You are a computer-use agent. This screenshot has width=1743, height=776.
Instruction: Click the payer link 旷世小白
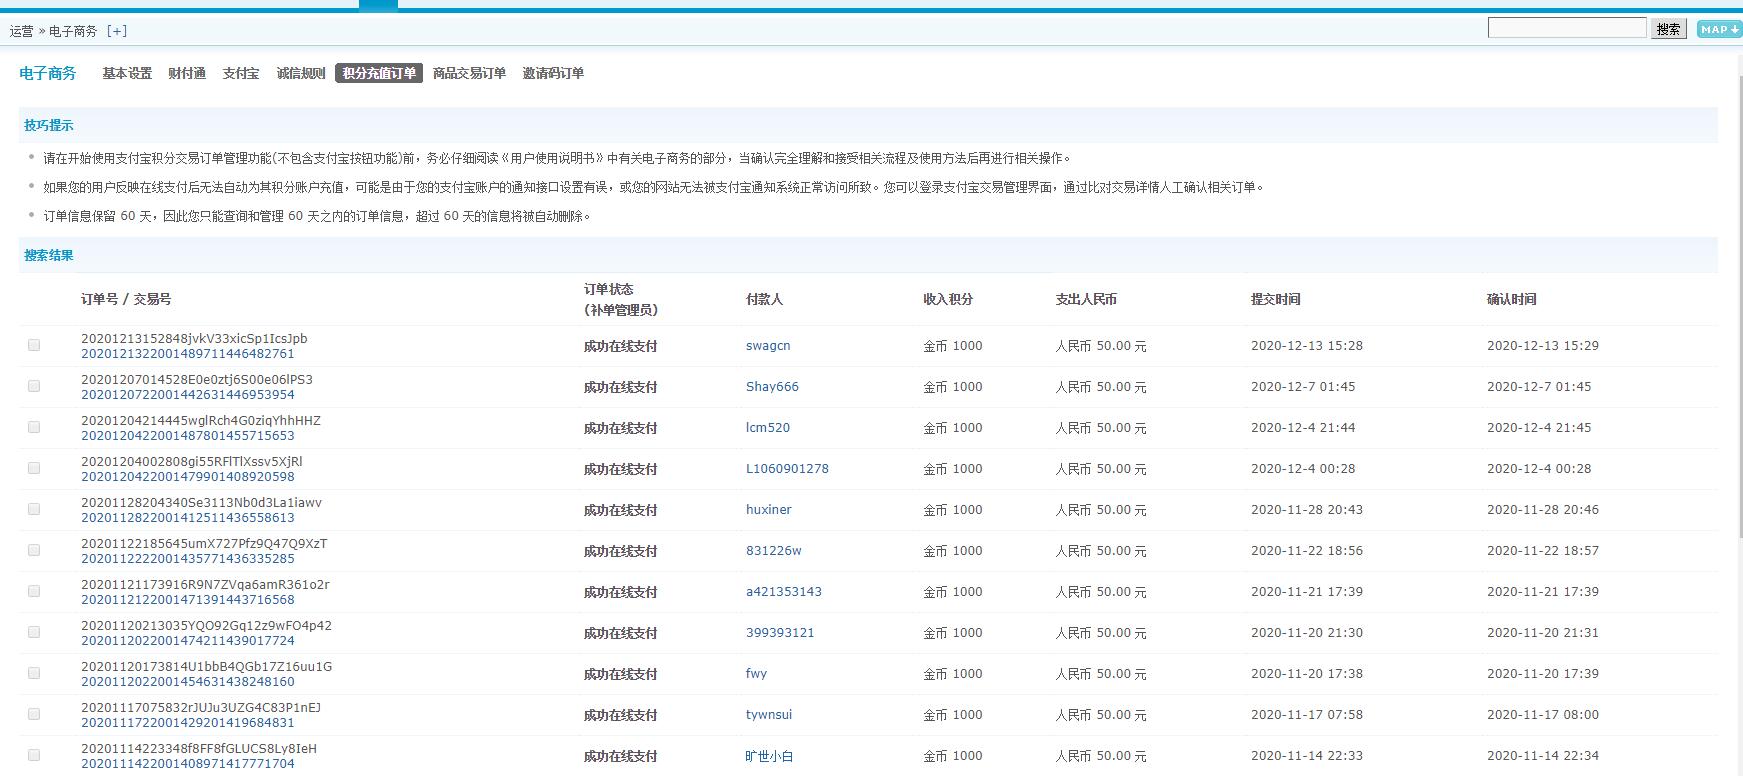tap(769, 756)
